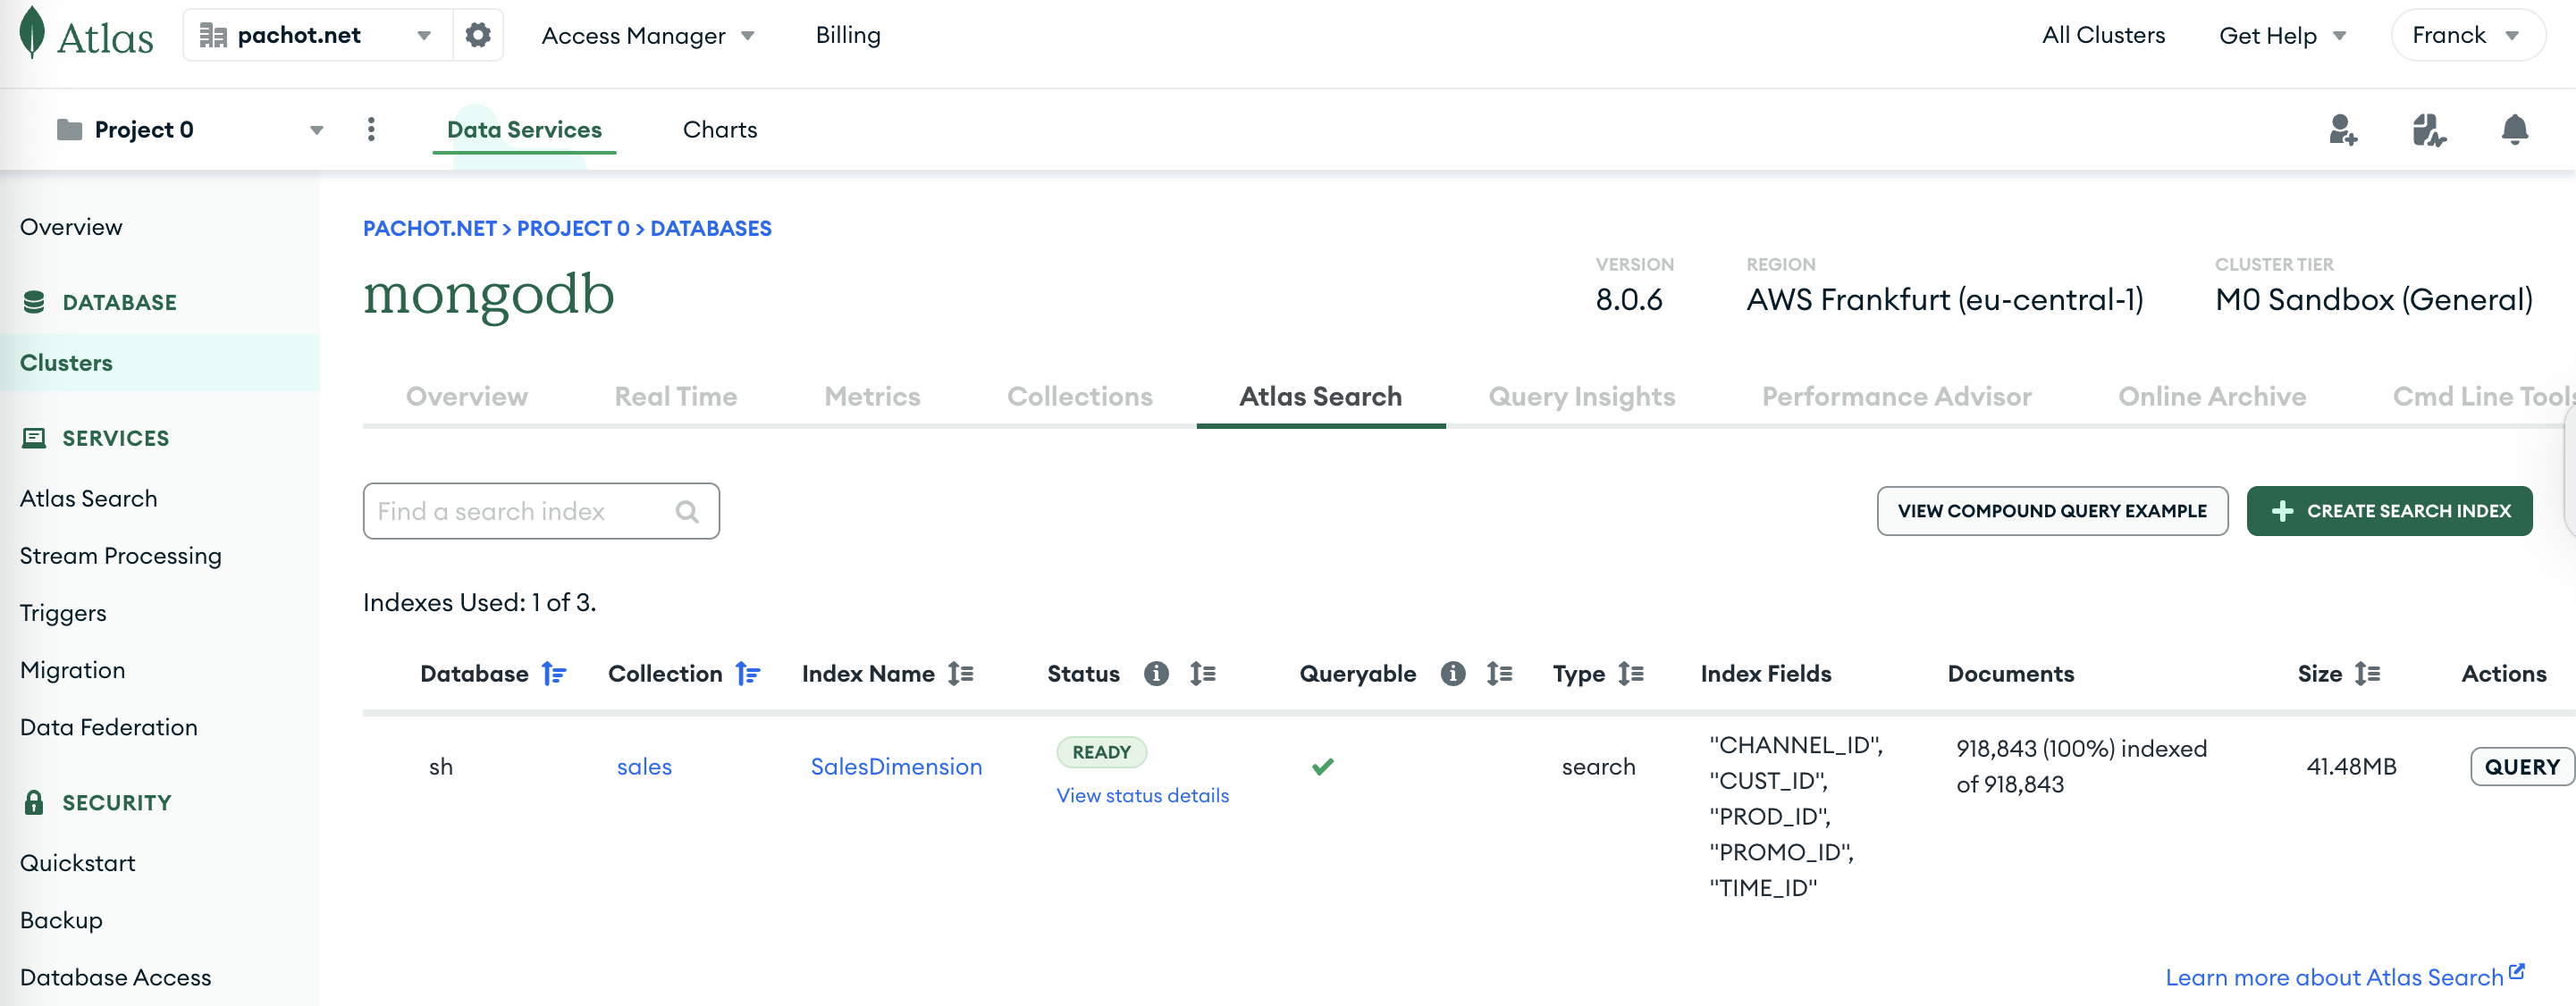
Task: Sort by Status column icon
Action: click(x=1203, y=674)
